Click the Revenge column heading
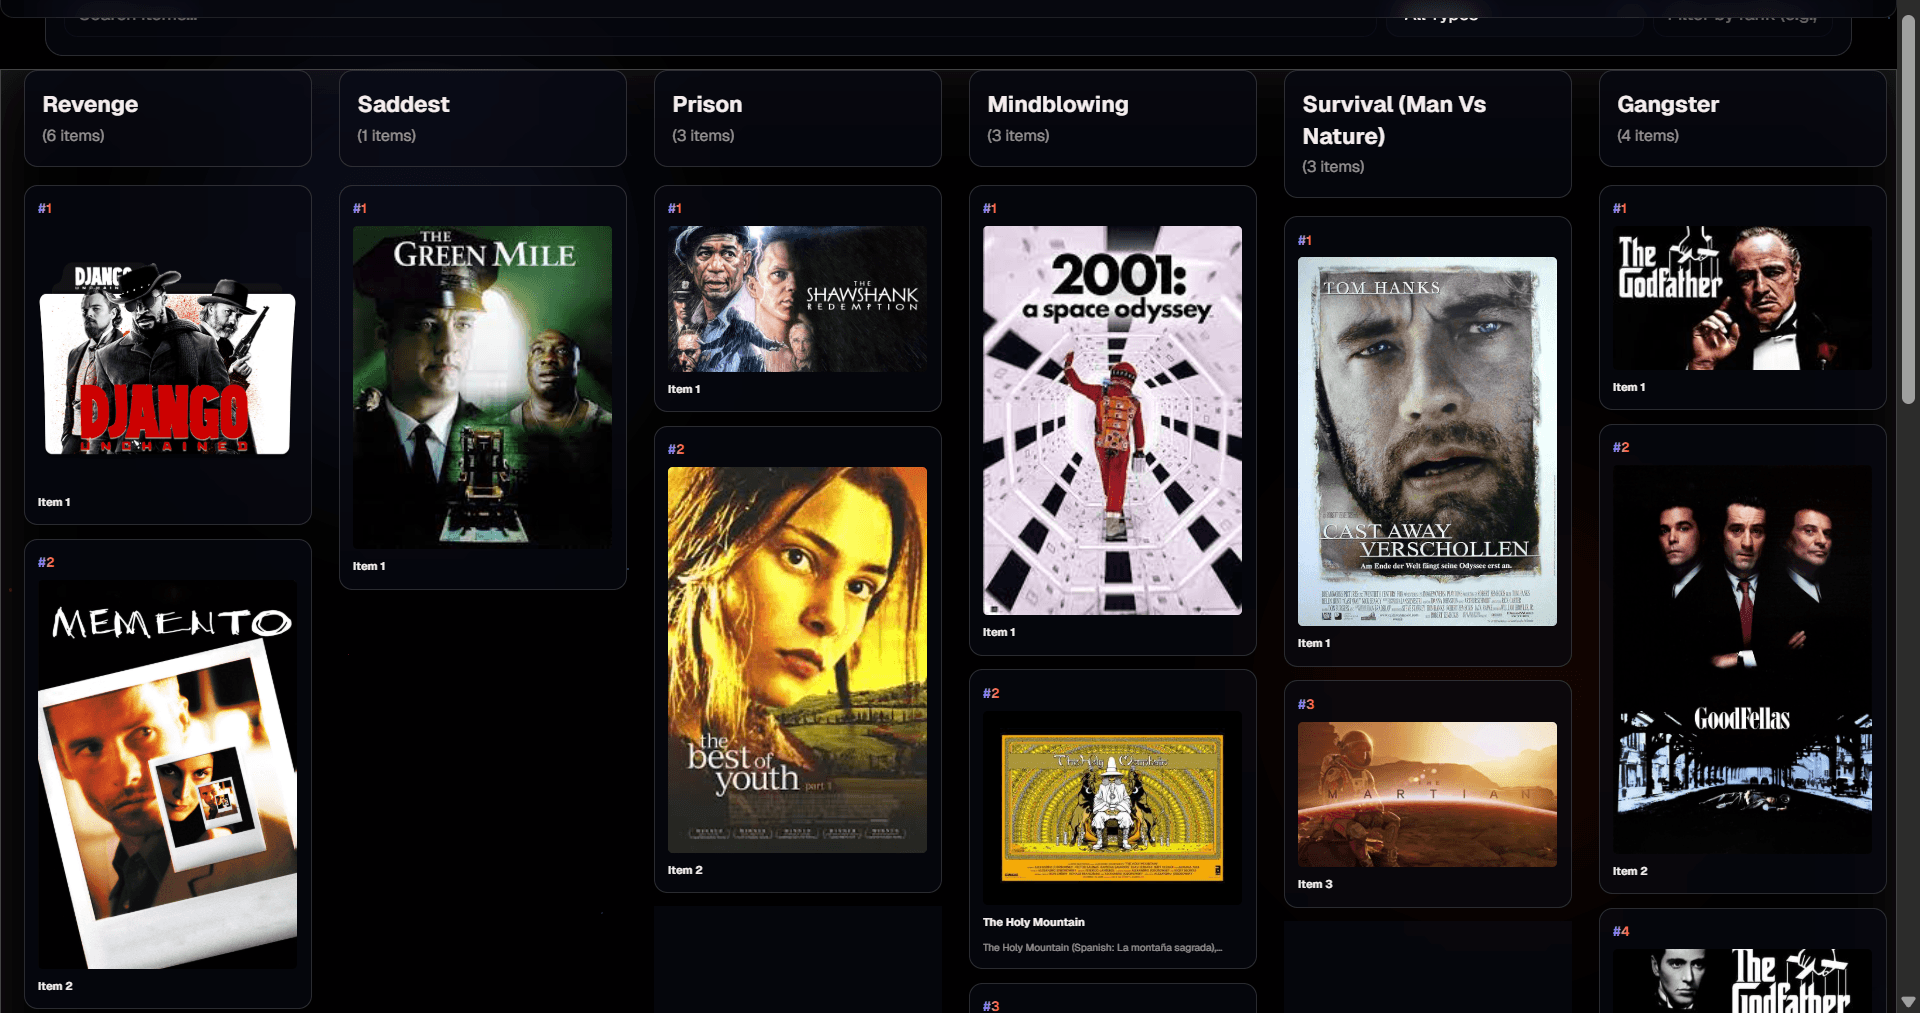Image resolution: width=1920 pixels, height=1013 pixels. click(x=90, y=104)
